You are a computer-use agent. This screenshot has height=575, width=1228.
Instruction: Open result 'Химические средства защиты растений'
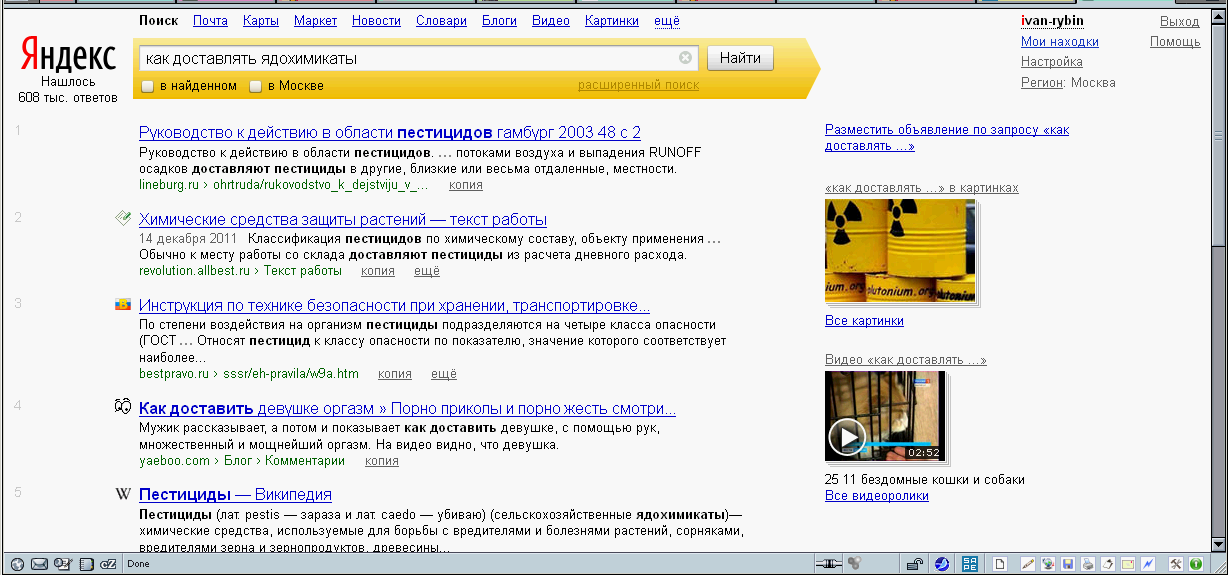pyautogui.click(x=343, y=219)
